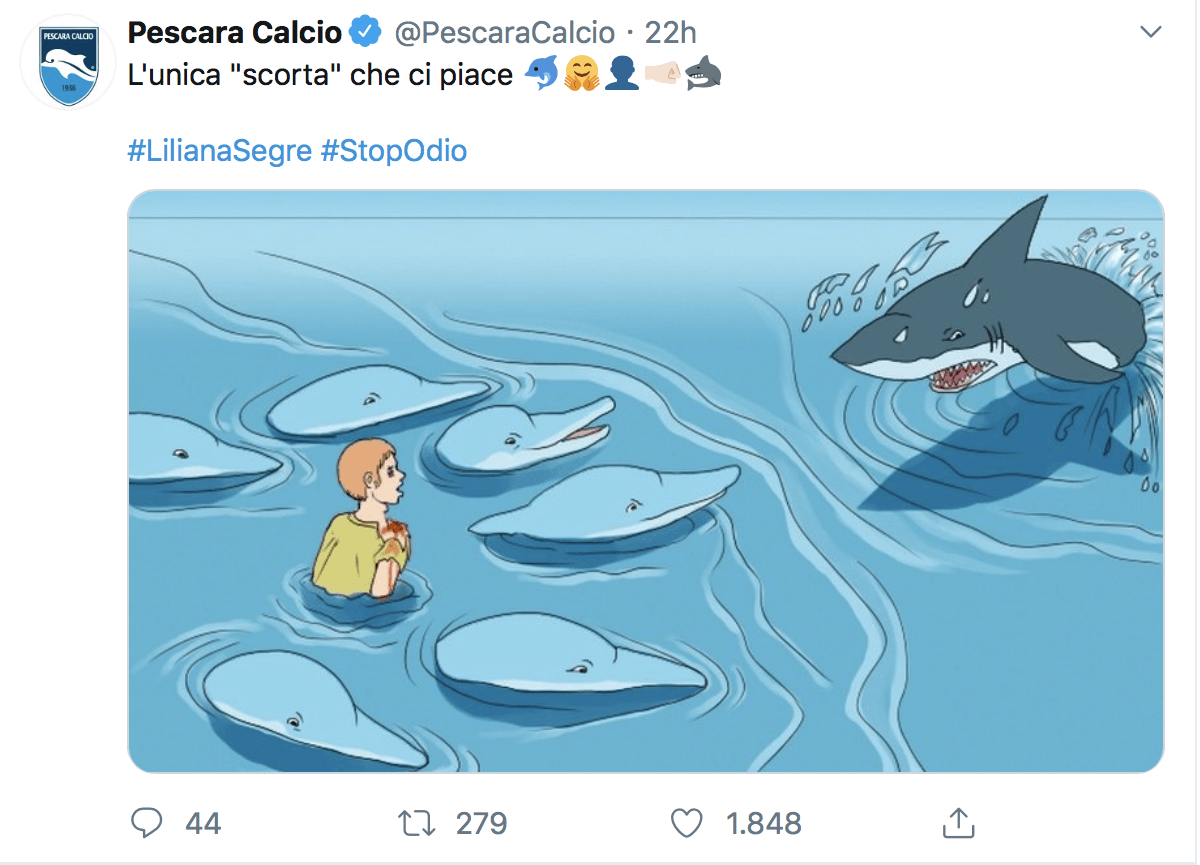1200x865 pixels.
Task: Like the tweet with the heart icon
Action: [x=686, y=823]
